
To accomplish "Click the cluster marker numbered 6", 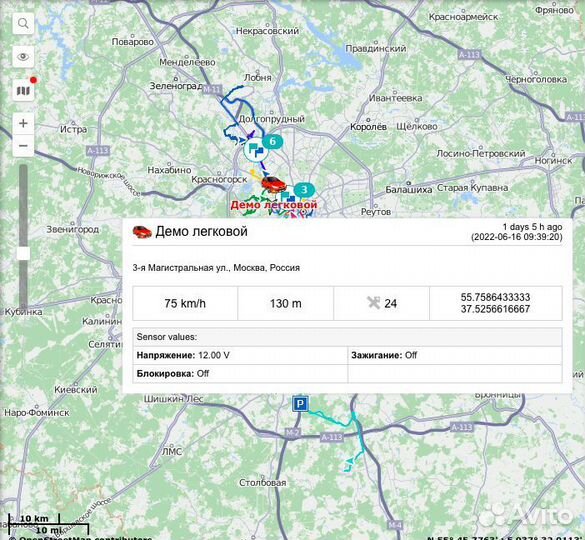I will tap(272, 141).
